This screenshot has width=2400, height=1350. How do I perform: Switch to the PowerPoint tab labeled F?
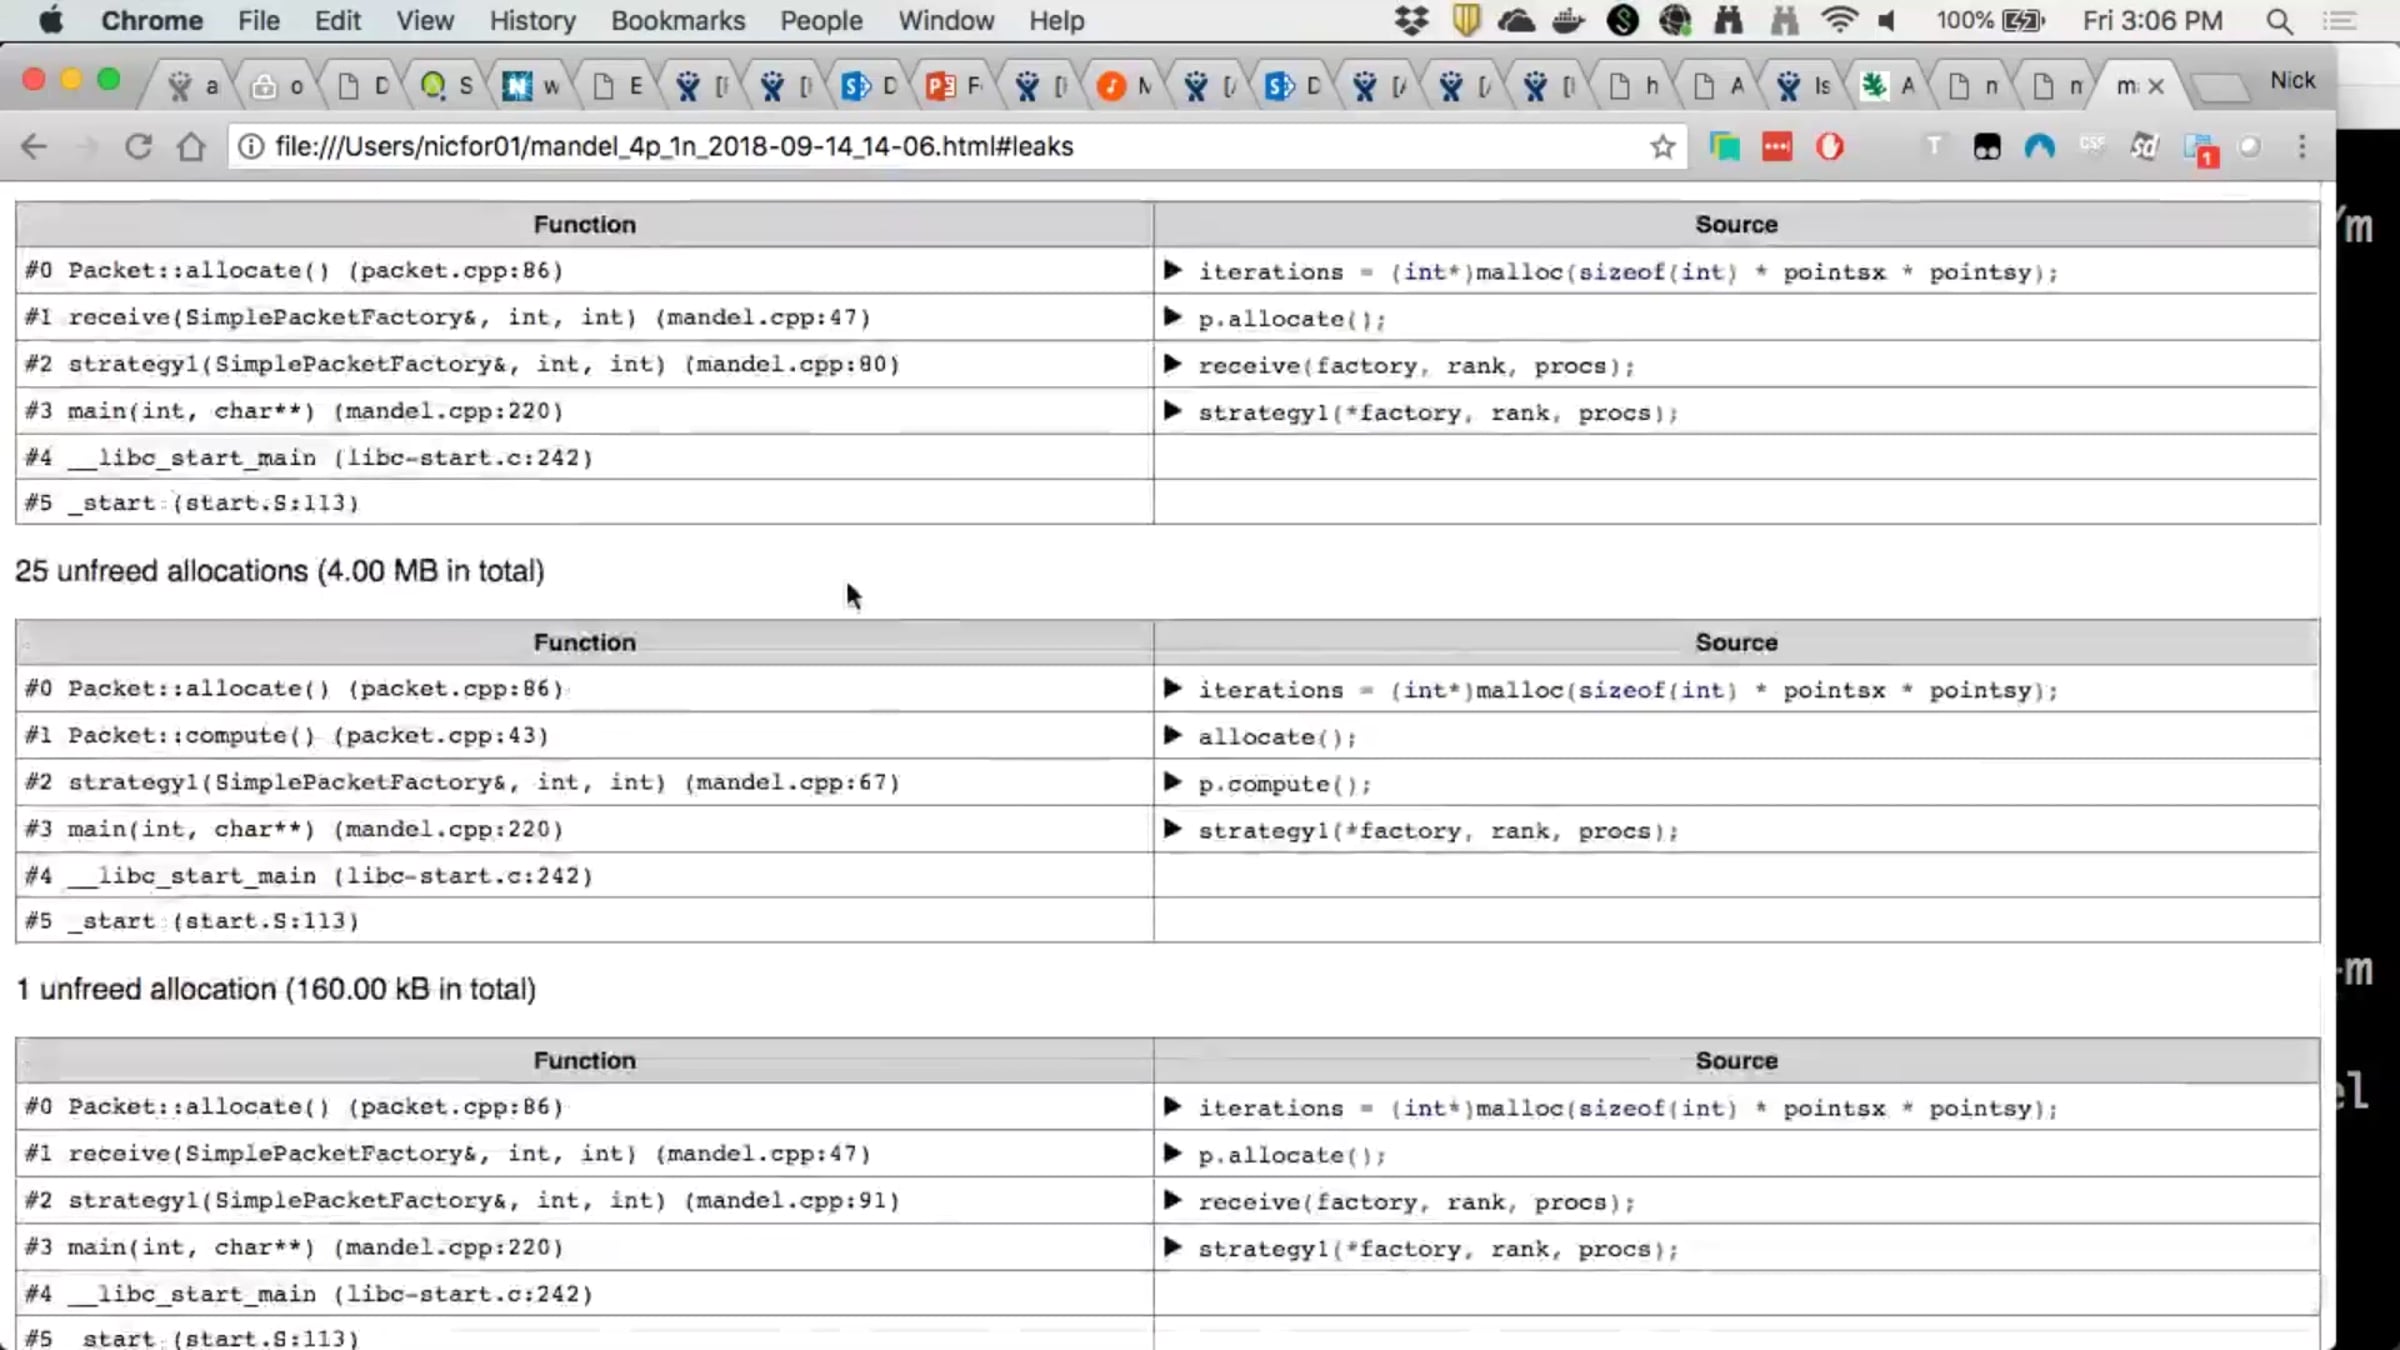953,87
